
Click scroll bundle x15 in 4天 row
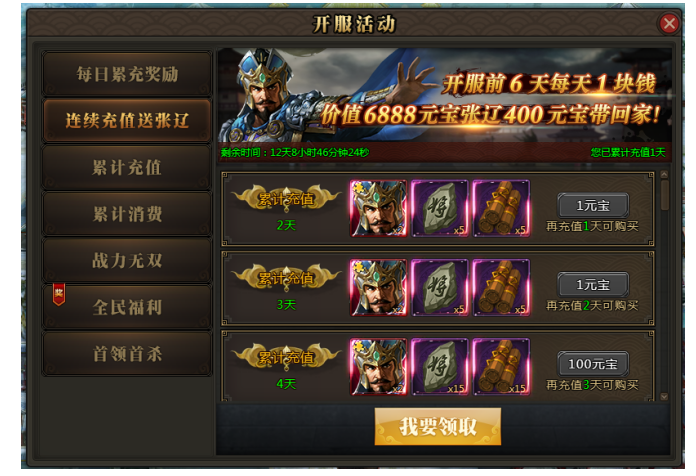(501, 367)
